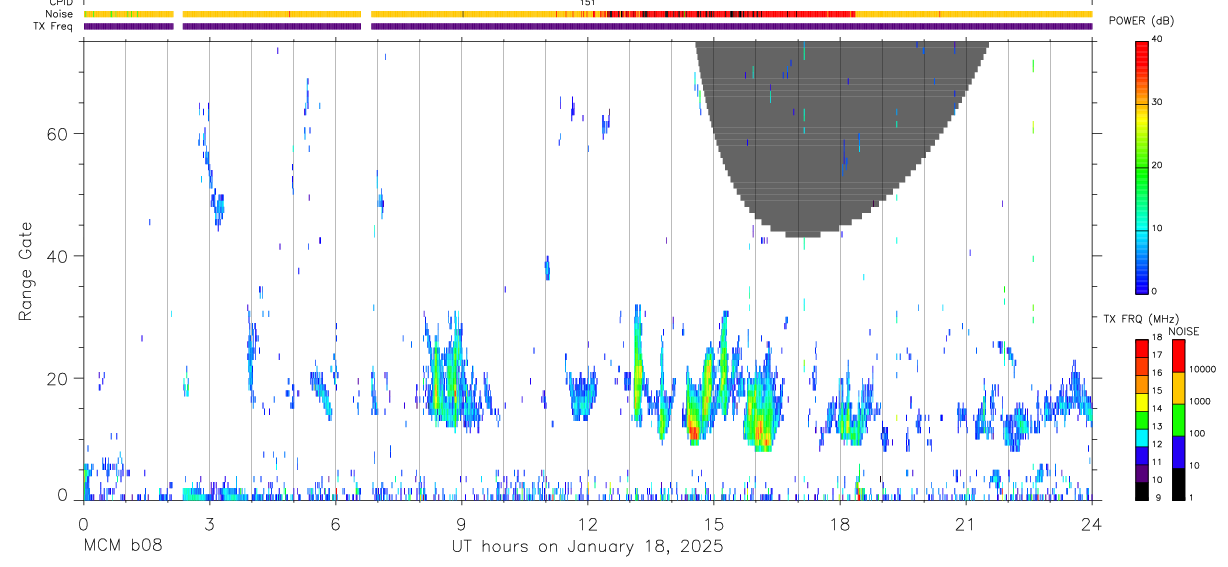Click the 'POWER (dB)' legend title
The width and height of the screenshot is (1228, 567).
pos(1142,21)
